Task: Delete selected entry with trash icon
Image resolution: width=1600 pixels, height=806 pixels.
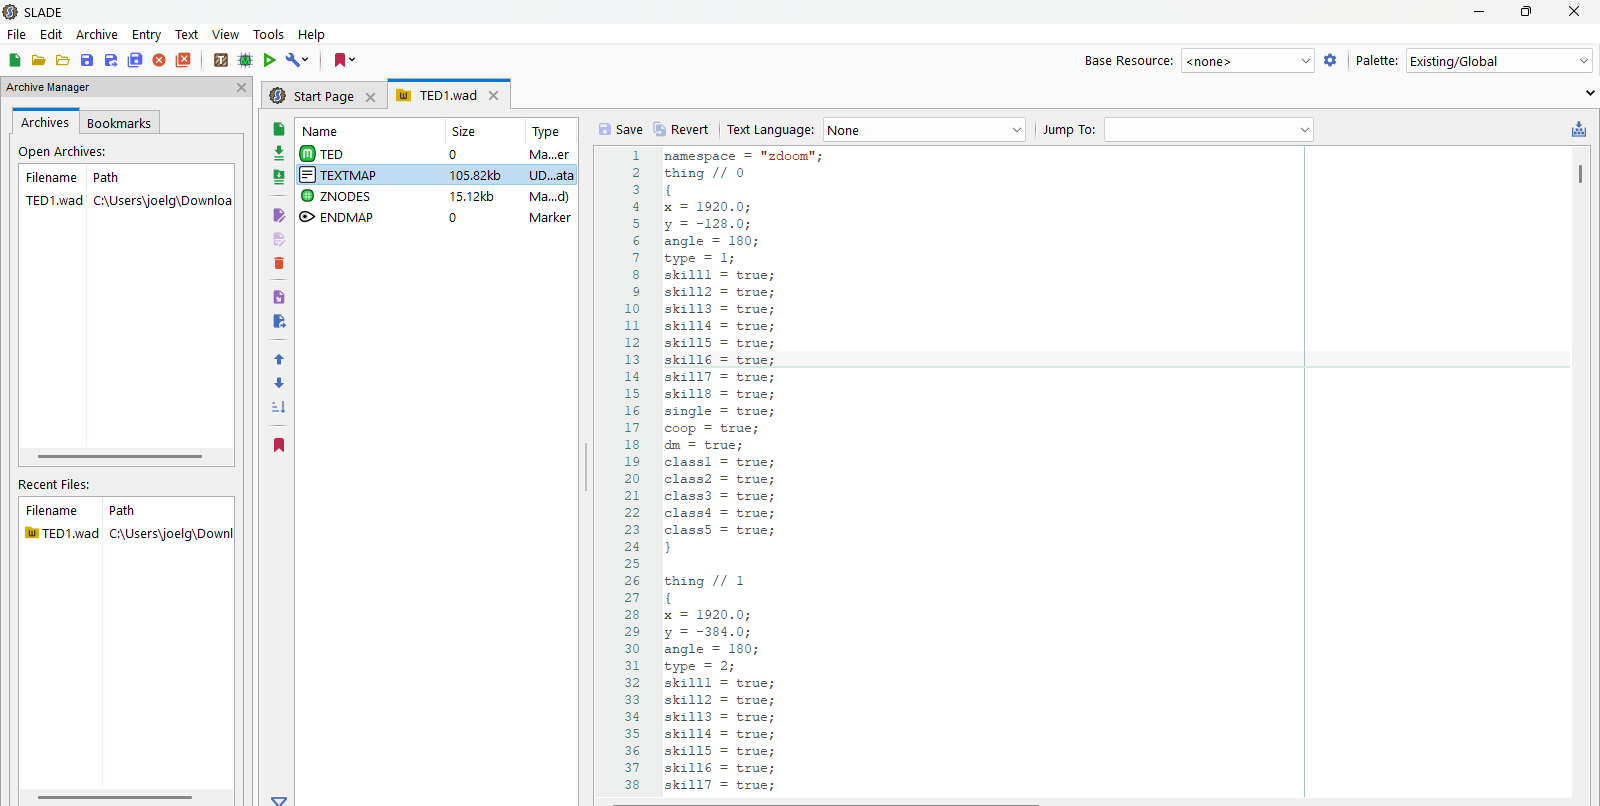Action: 279,263
